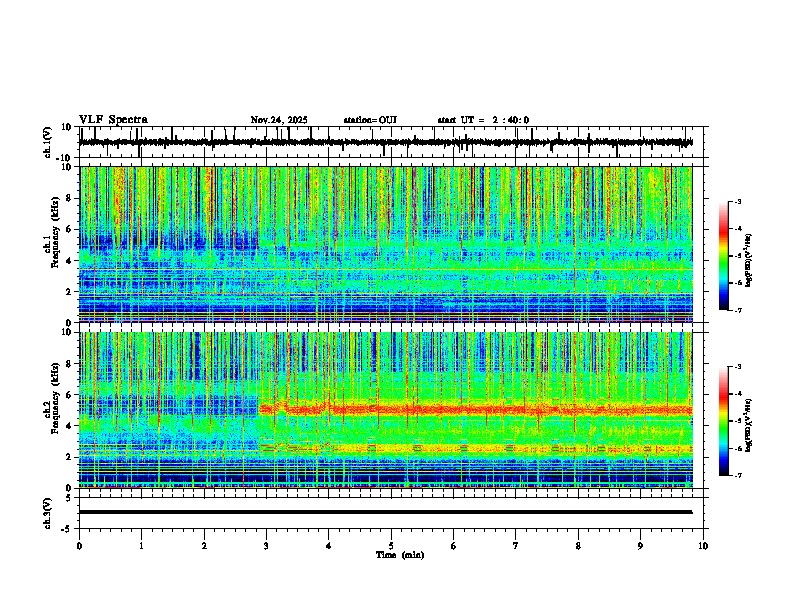
Task: Click ch.2 color scale PSD label
Action: click(x=749, y=425)
